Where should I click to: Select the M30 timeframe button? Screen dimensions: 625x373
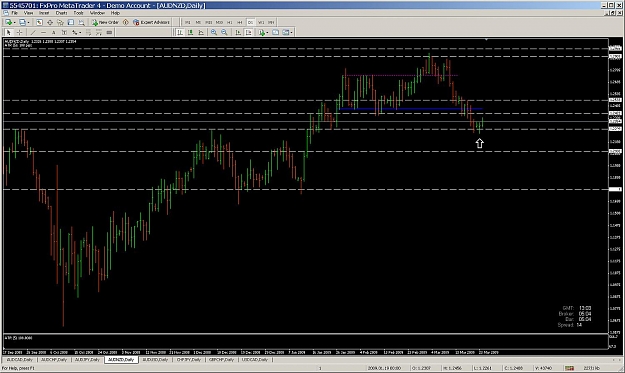[x=219, y=22]
